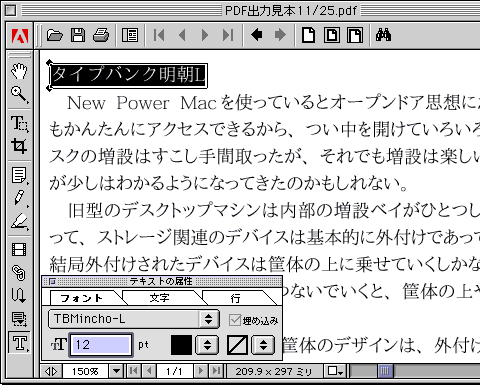The height and width of the screenshot is (385, 480).
Task: Click the font size field showing 12
Action: [x=101, y=345]
